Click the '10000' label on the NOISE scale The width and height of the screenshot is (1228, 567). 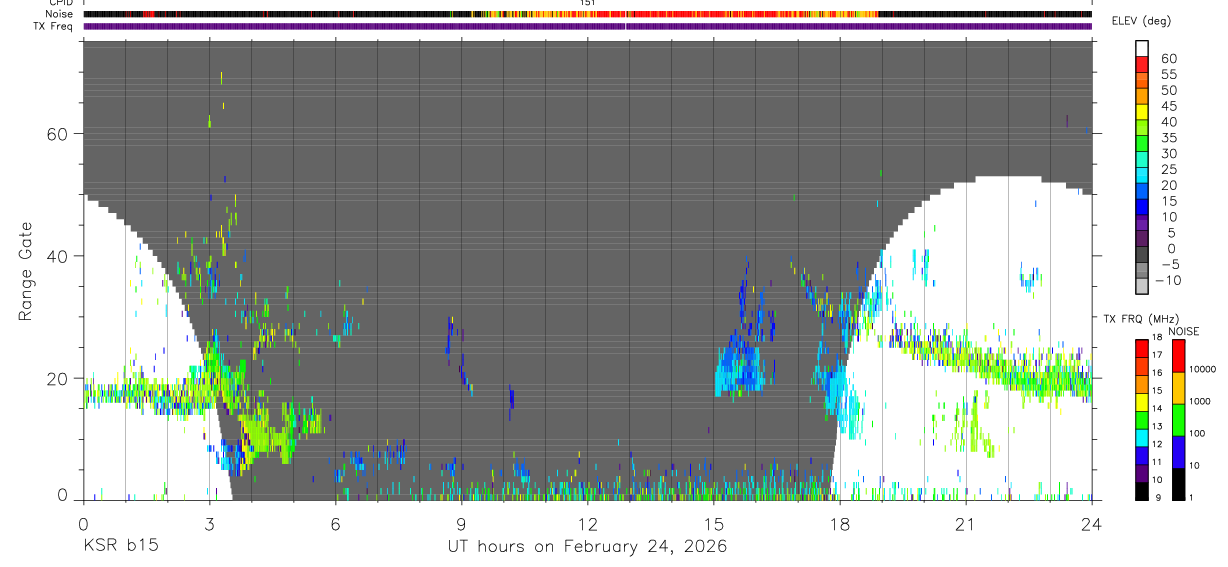1204,370
